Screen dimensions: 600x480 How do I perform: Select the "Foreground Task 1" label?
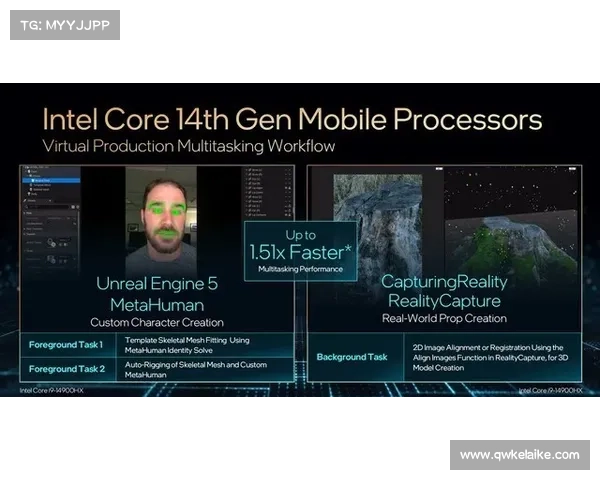(x=66, y=345)
